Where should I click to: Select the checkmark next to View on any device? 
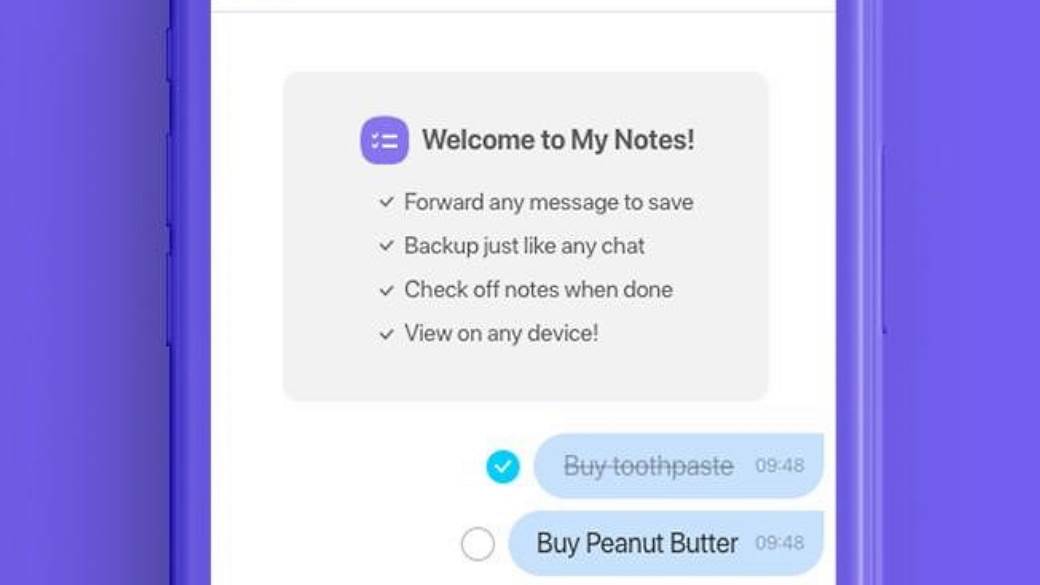[385, 334]
